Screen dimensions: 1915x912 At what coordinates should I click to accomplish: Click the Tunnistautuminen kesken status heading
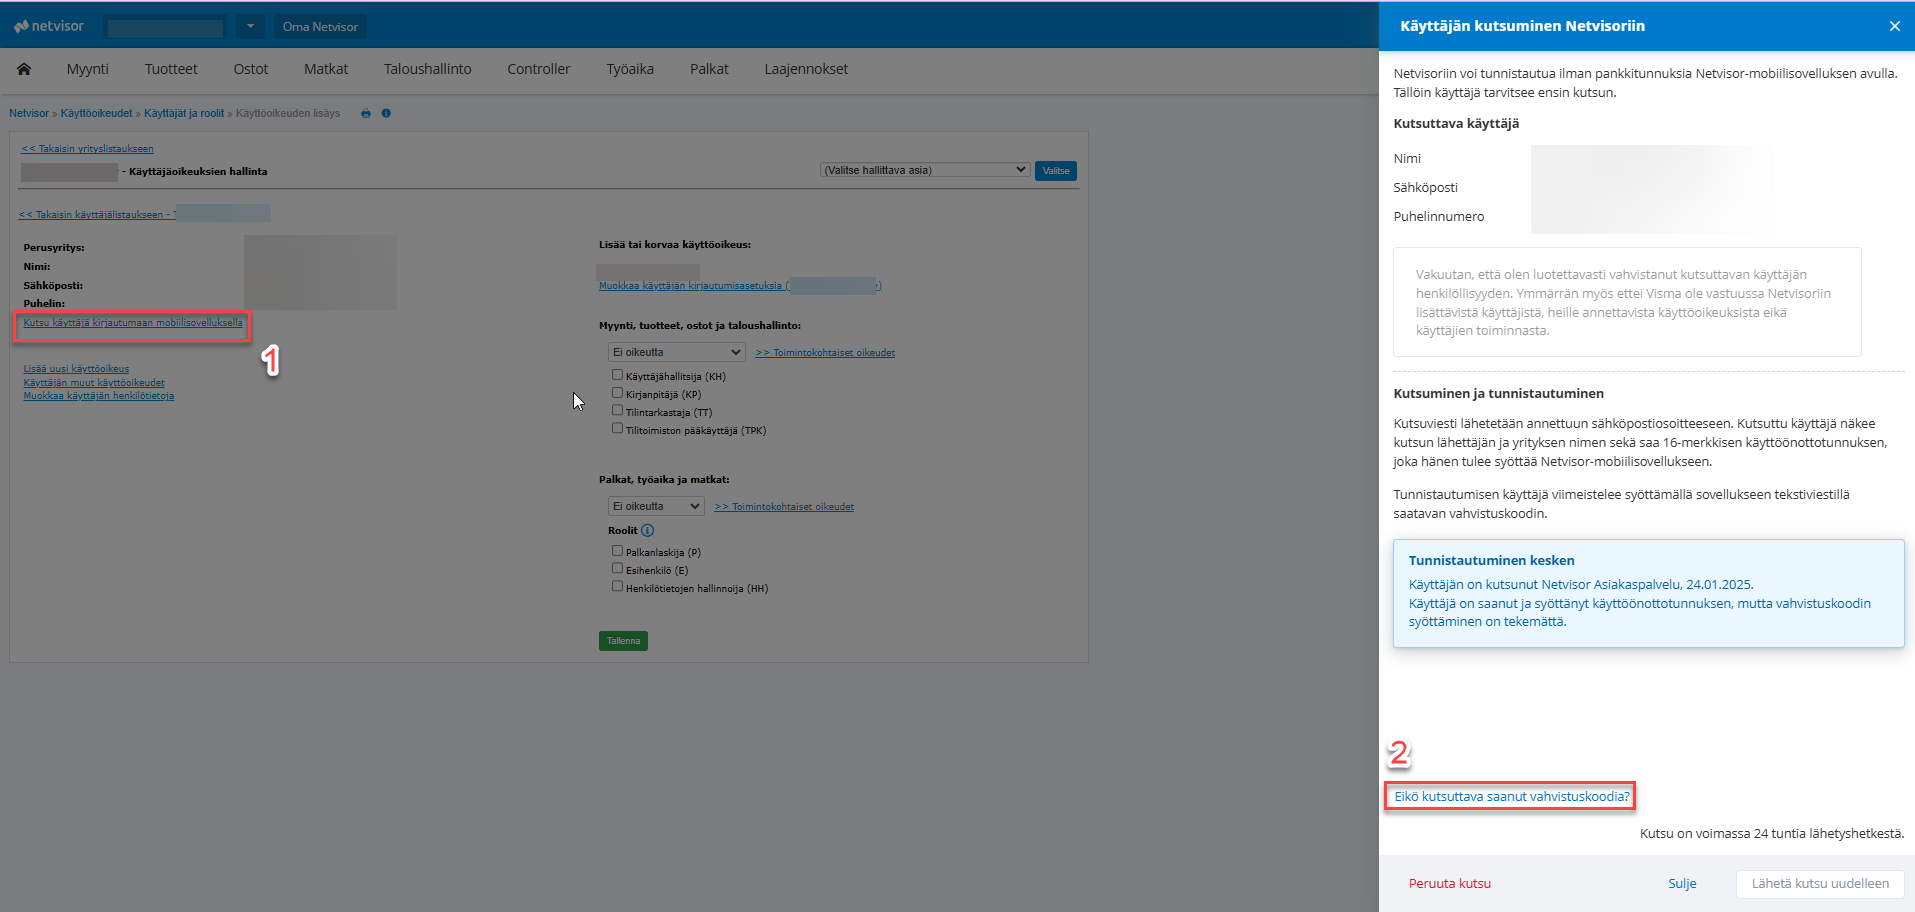coord(1491,560)
